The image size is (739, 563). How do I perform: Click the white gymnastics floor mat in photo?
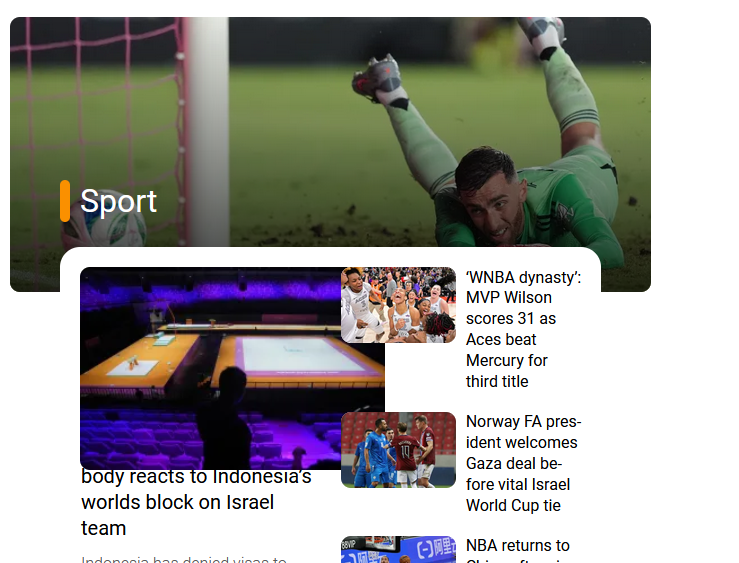coord(300,355)
